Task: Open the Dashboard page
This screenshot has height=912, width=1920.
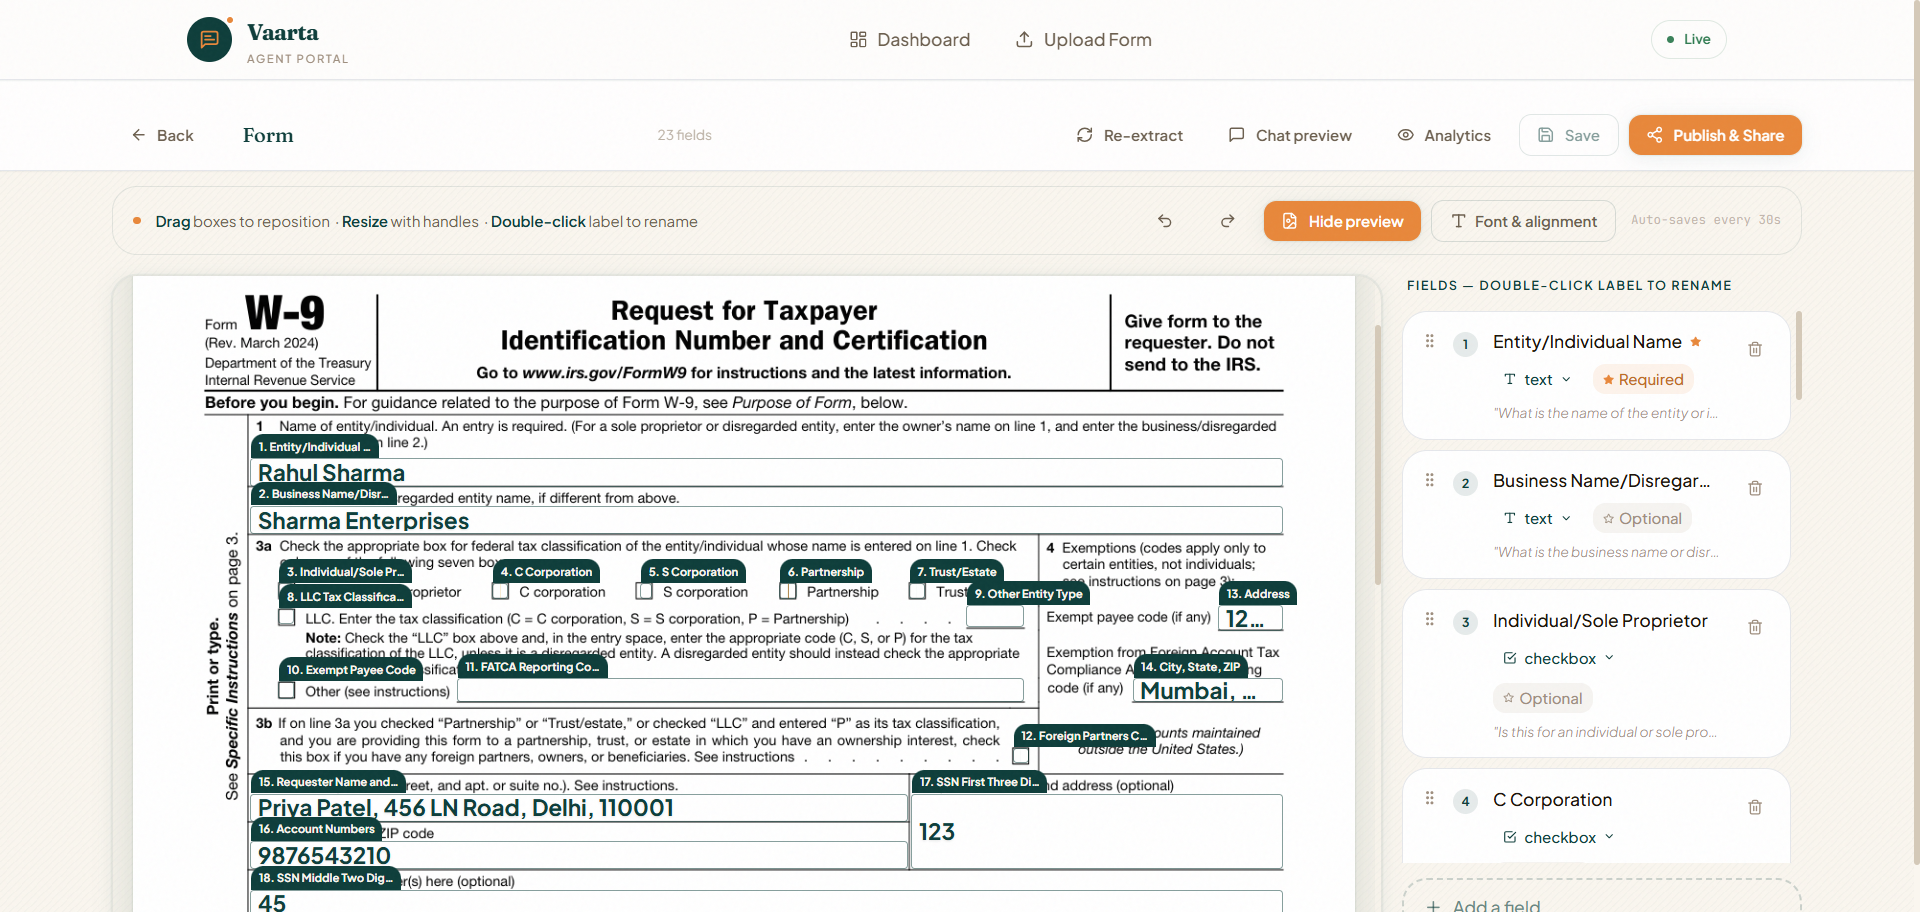Action: point(910,40)
